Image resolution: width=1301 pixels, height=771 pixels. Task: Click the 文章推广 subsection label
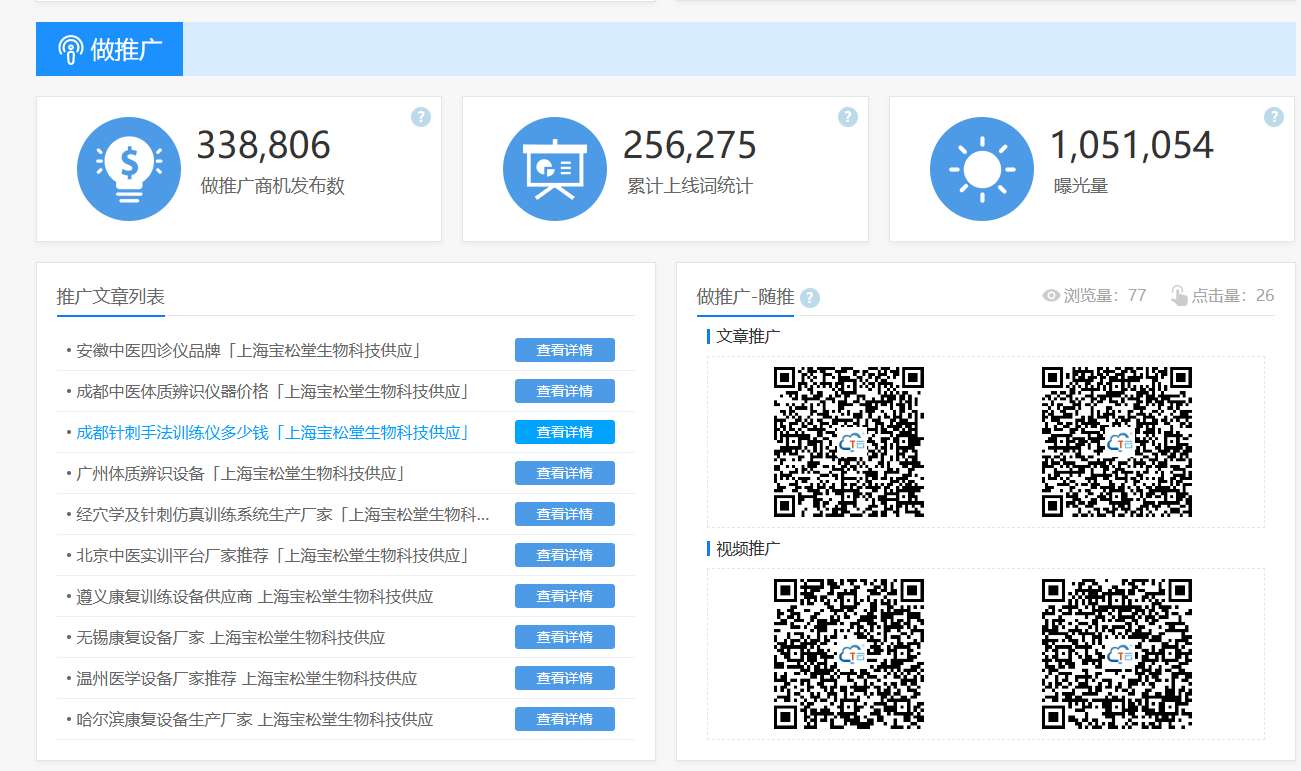pos(749,336)
